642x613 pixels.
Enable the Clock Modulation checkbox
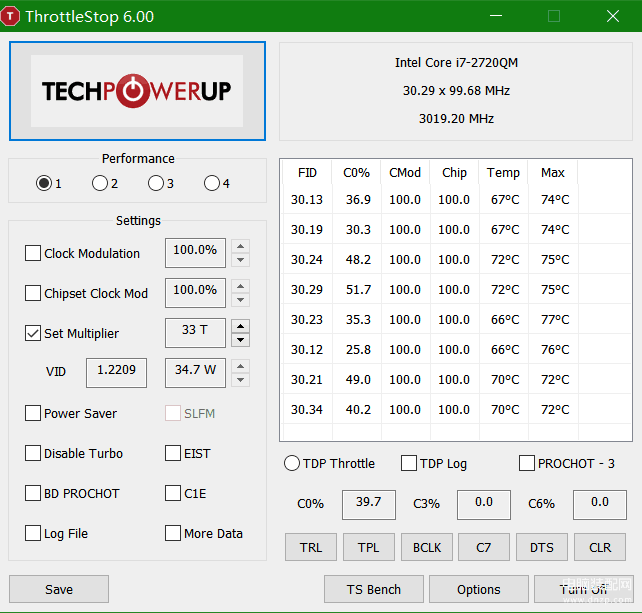tap(33, 253)
